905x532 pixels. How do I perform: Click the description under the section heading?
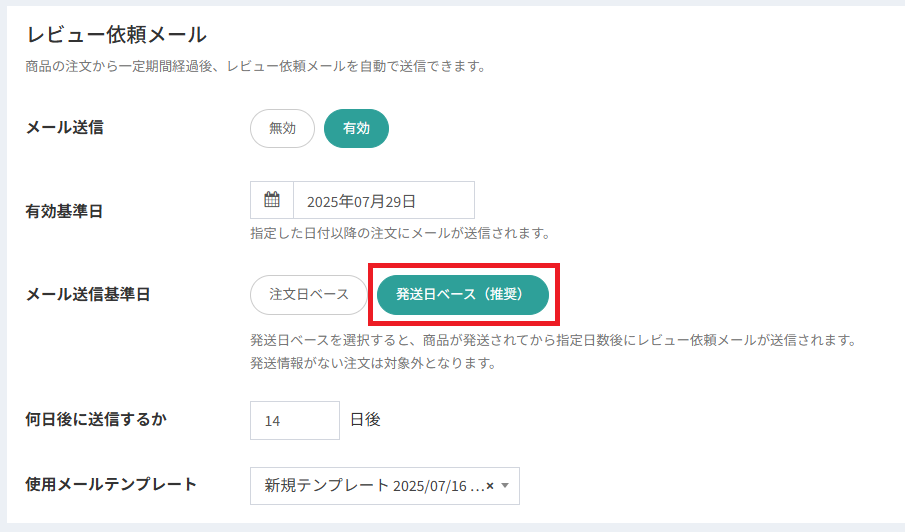tap(255, 68)
